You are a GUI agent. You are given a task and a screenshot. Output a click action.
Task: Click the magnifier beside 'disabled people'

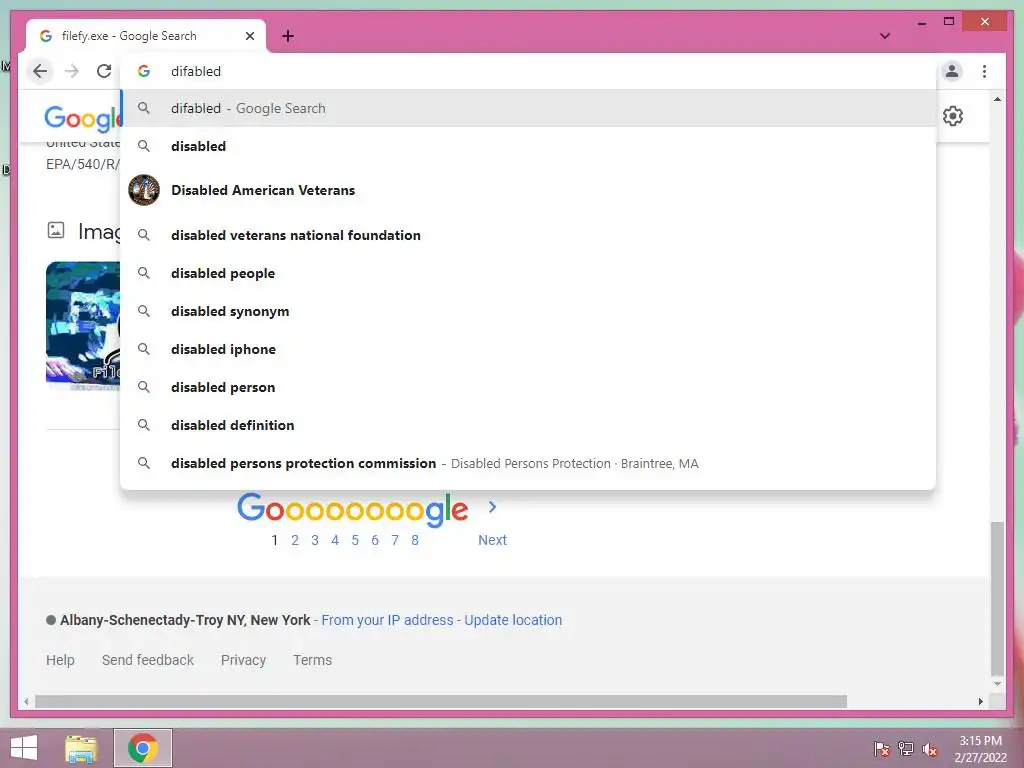coord(144,273)
